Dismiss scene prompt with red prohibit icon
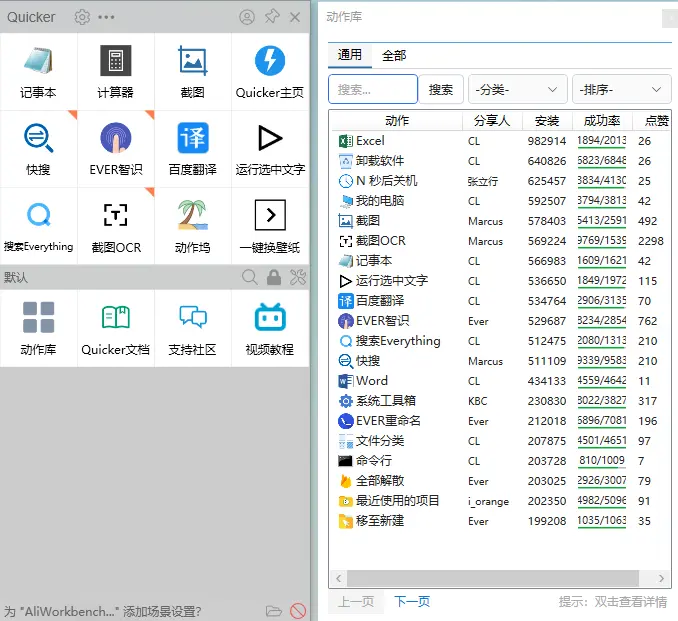678x621 pixels. (298, 611)
